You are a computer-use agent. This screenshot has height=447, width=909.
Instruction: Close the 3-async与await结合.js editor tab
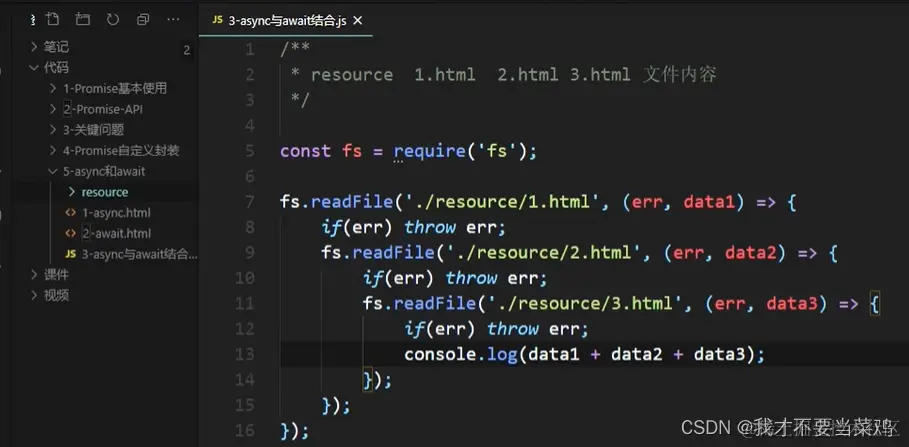[358, 21]
